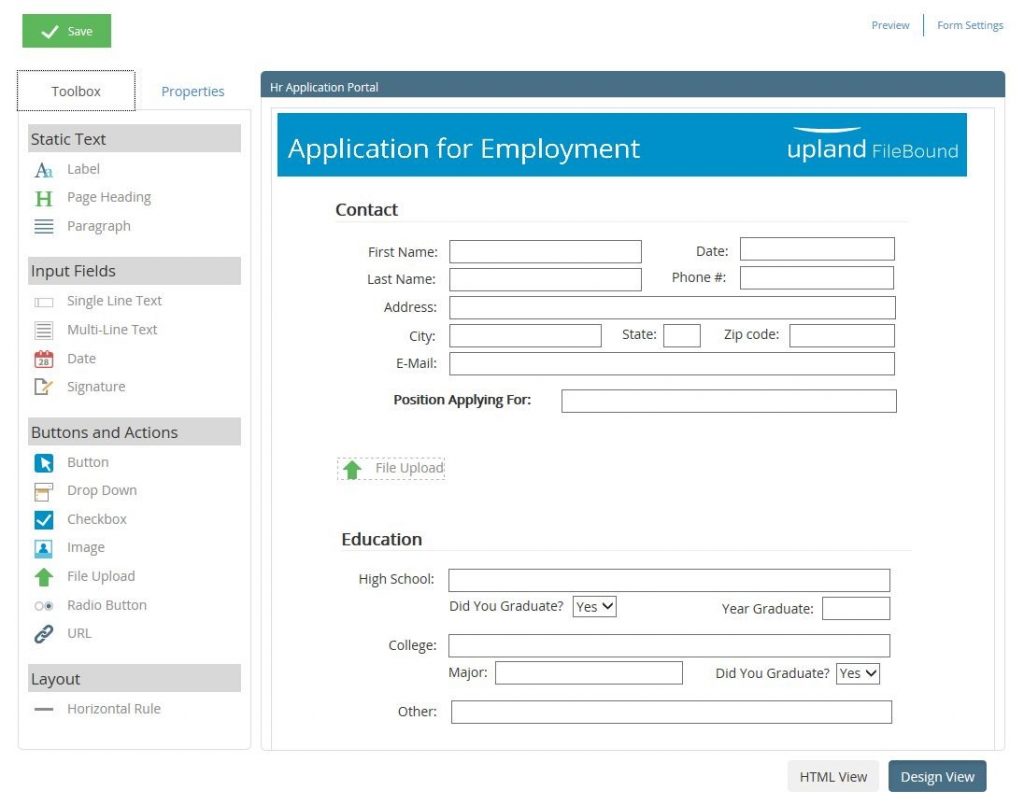Select the Paragraph icon in Toolbox
The image size is (1024, 805).
pos(43,227)
